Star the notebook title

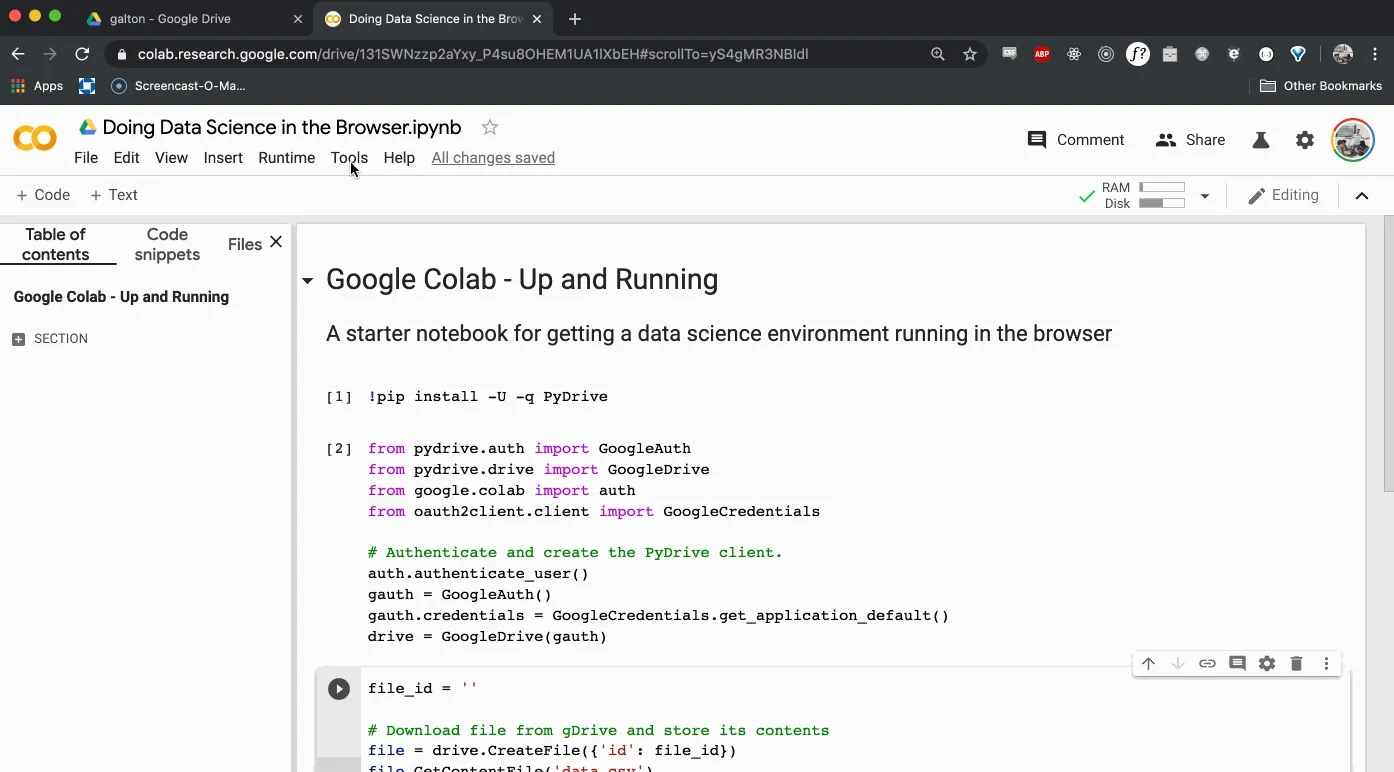click(x=490, y=127)
